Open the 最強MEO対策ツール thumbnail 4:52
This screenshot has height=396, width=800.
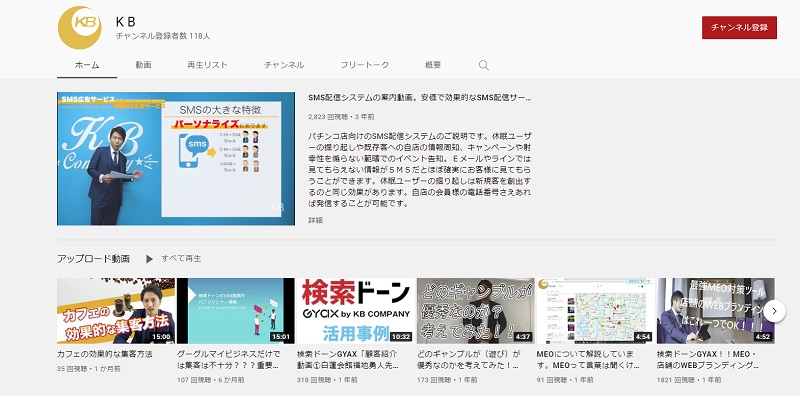coord(715,311)
